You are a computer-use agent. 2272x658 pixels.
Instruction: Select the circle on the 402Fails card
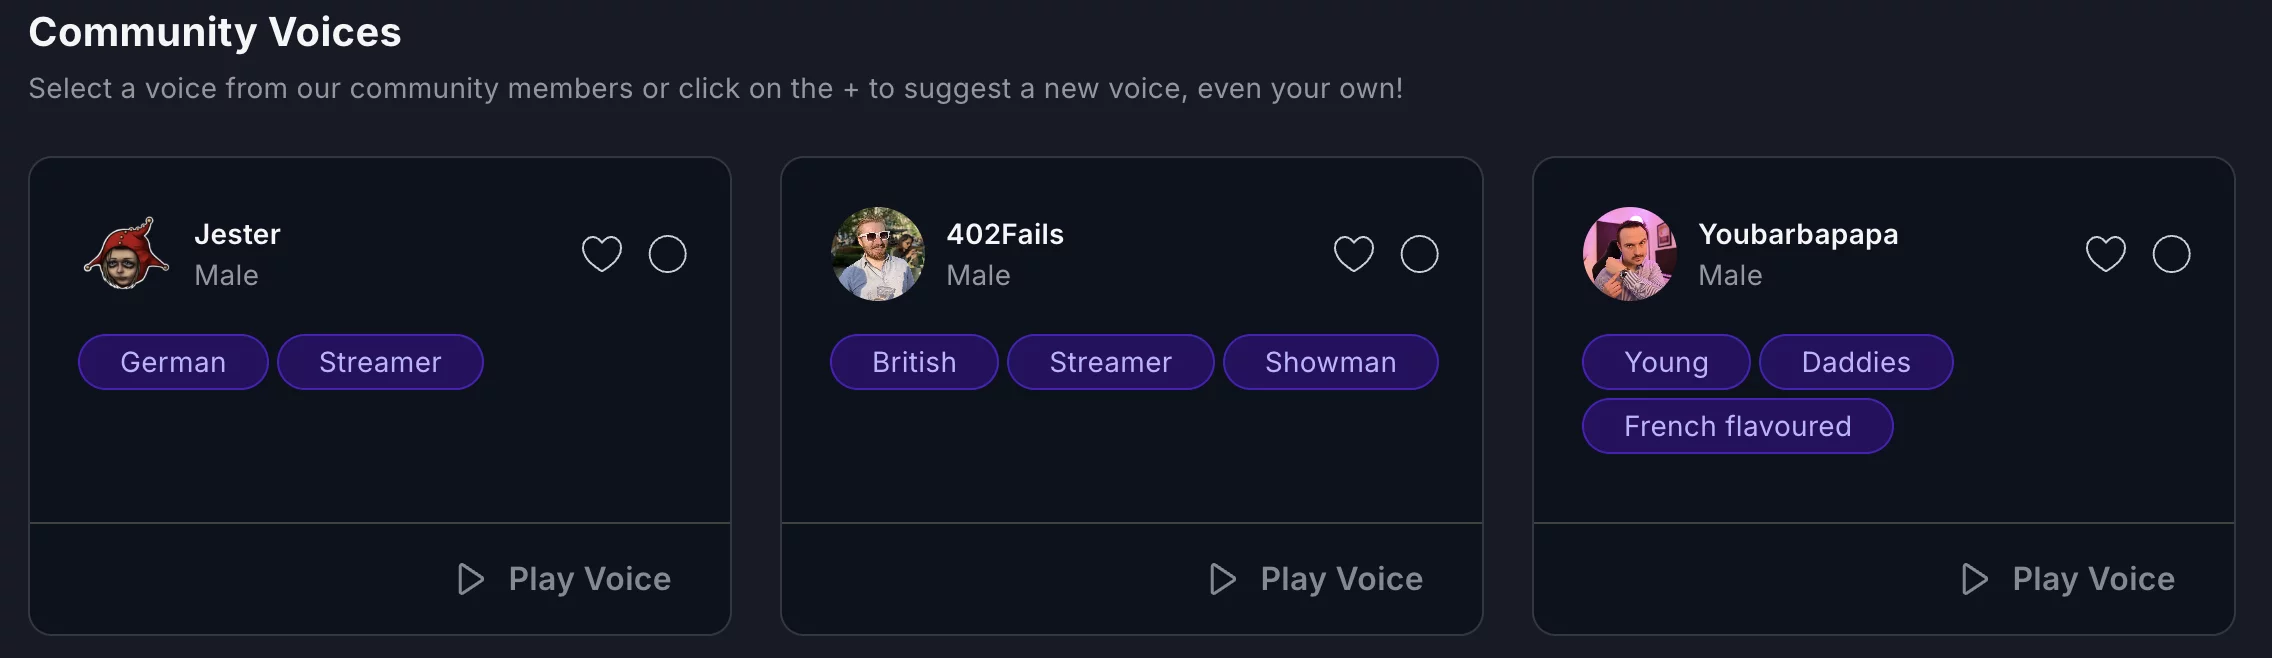(1419, 254)
